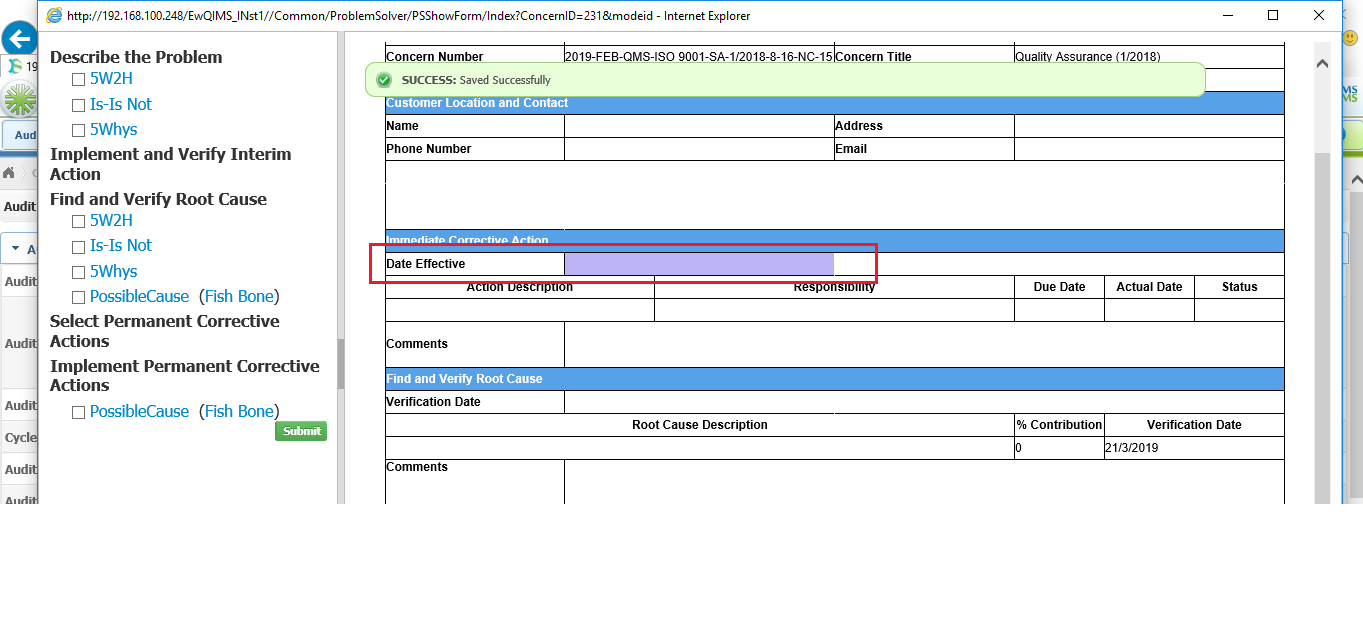Click the 'Quality Assurance (1/2018)' value

1088,57
